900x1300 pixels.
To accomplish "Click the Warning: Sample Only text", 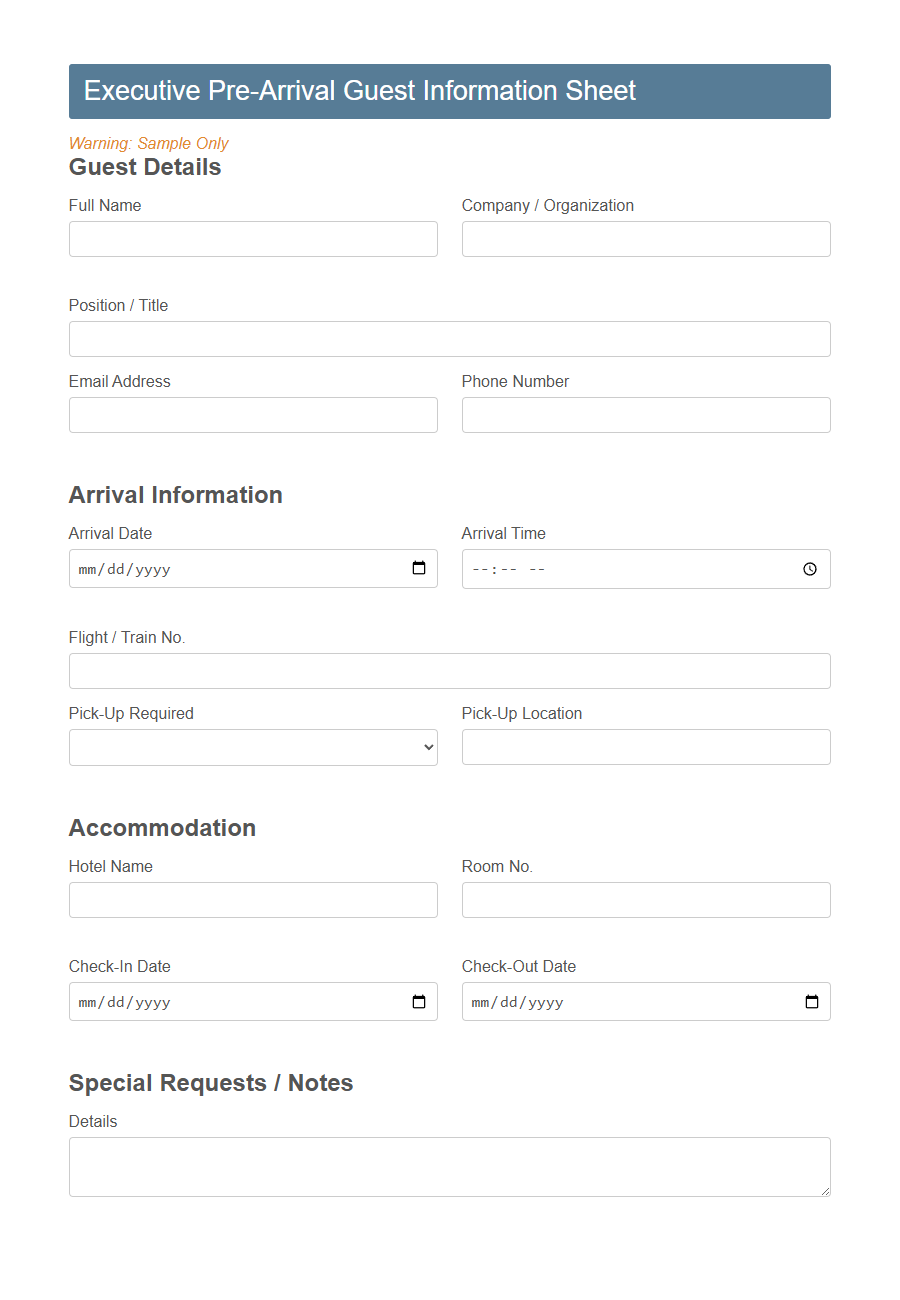I will tap(148, 143).
